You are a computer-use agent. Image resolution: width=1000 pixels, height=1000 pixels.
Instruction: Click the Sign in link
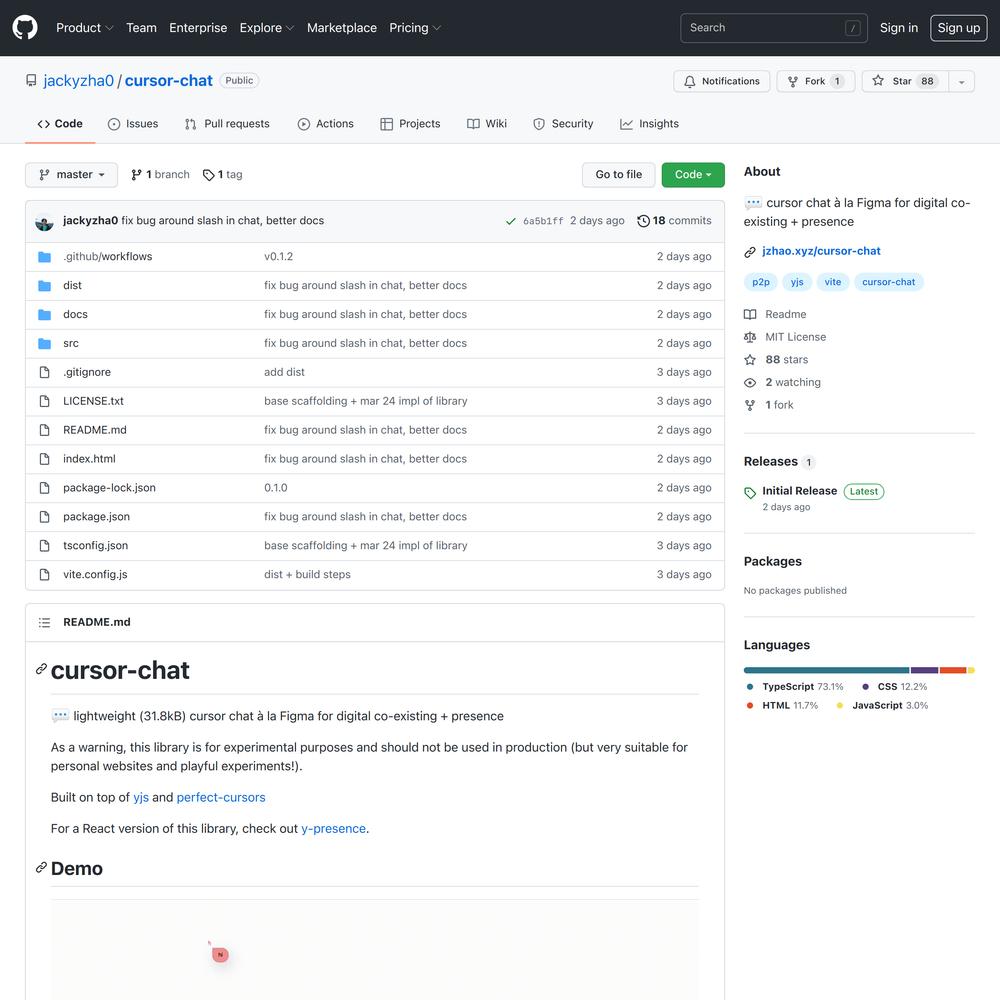(899, 27)
